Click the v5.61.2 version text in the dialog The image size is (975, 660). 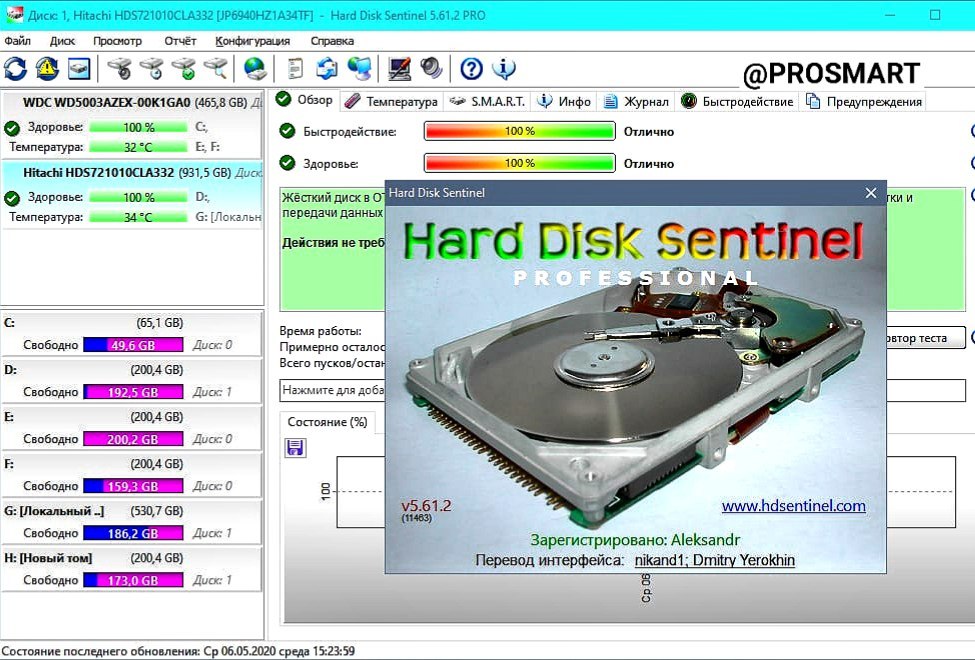tap(426, 506)
